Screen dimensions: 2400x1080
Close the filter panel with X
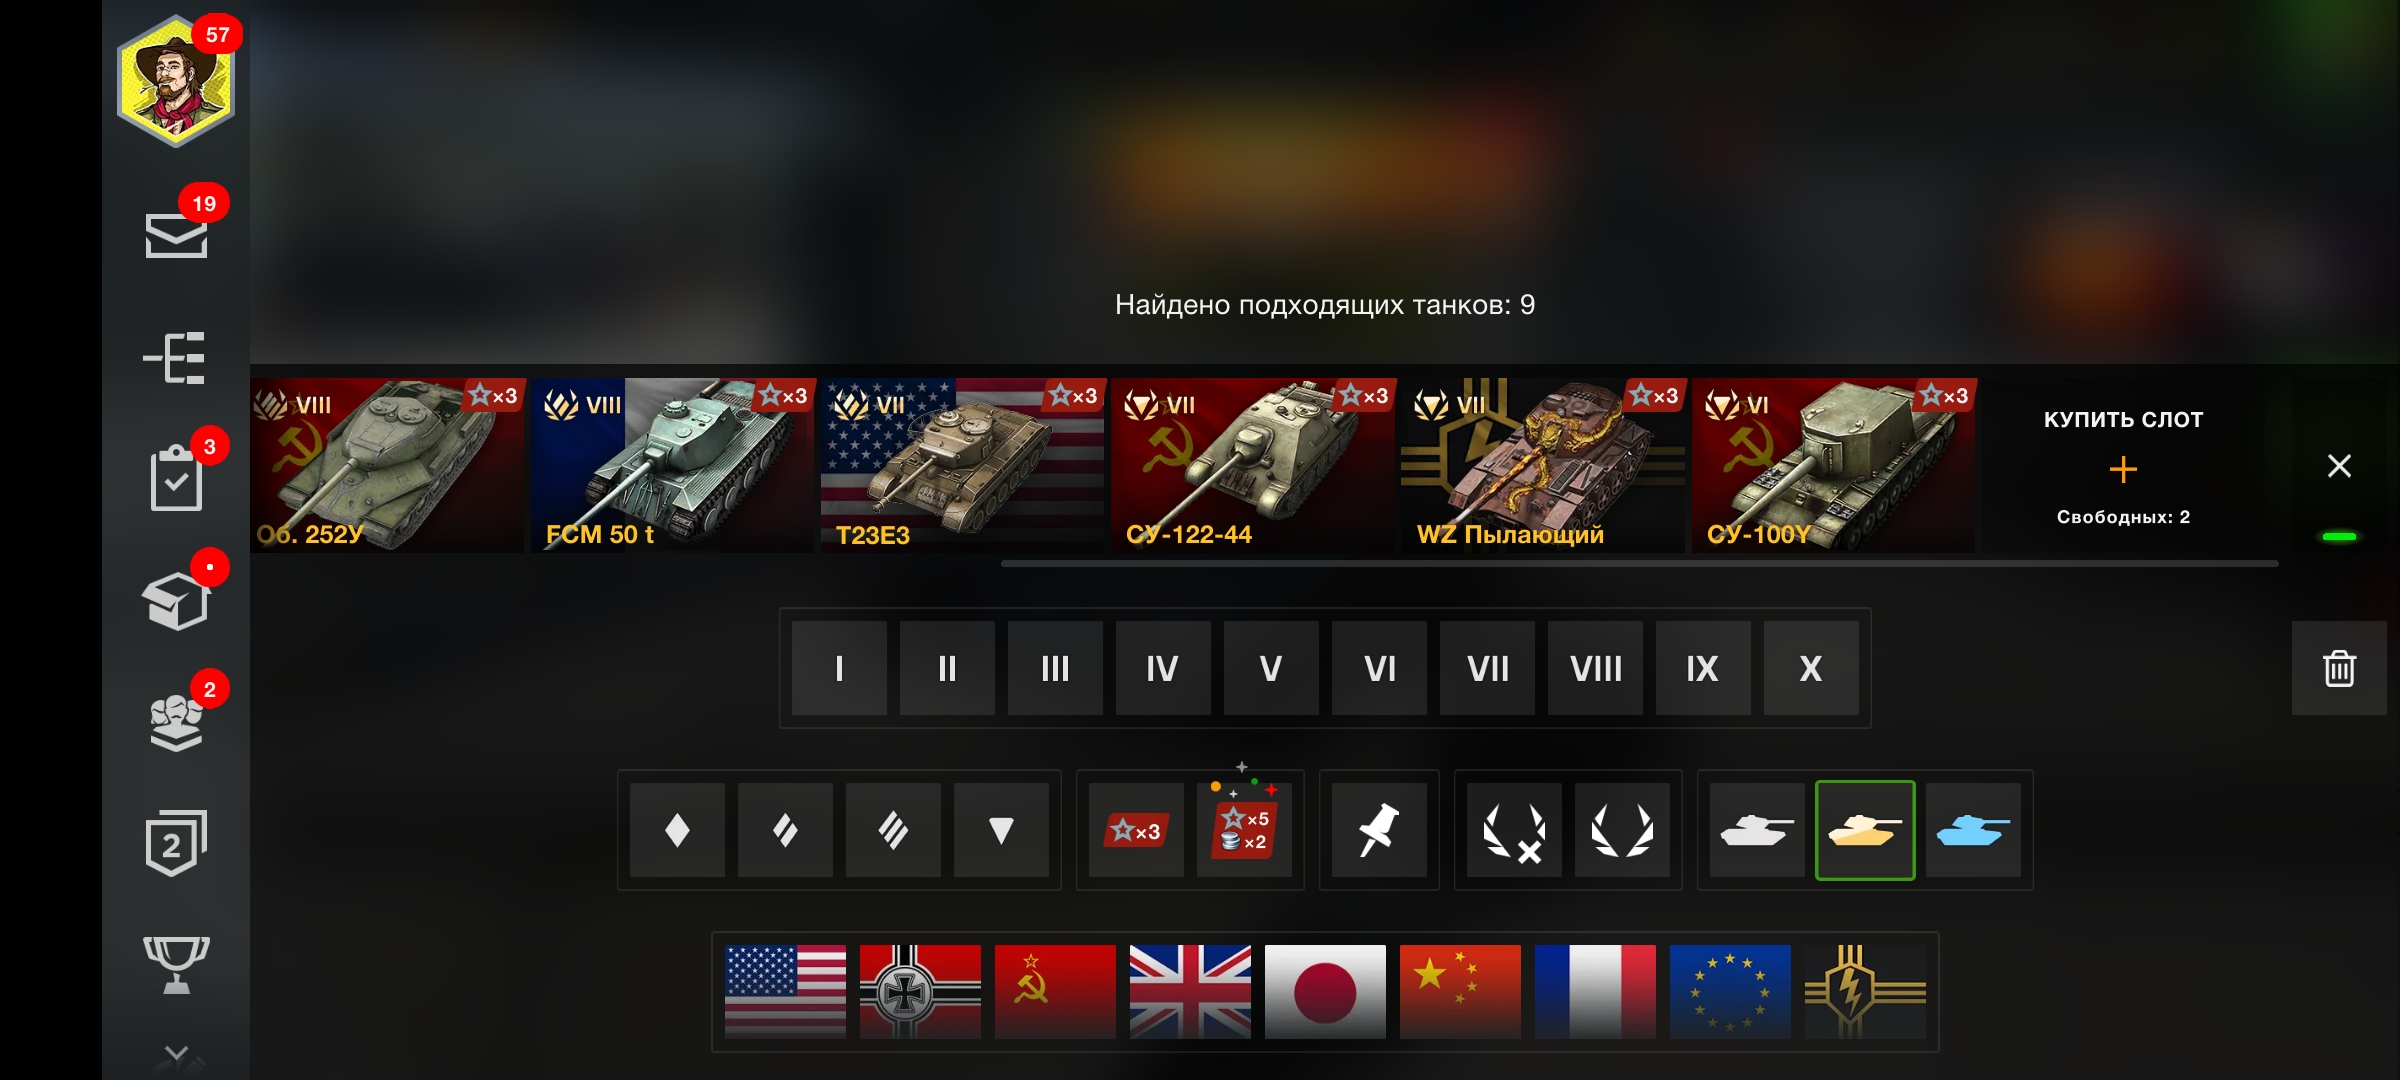tap(2339, 466)
